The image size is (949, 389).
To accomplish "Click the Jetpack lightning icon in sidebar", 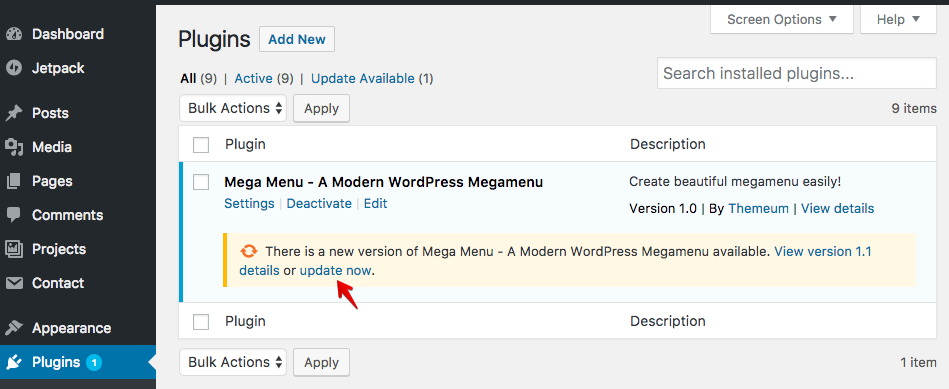I will pos(14,68).
